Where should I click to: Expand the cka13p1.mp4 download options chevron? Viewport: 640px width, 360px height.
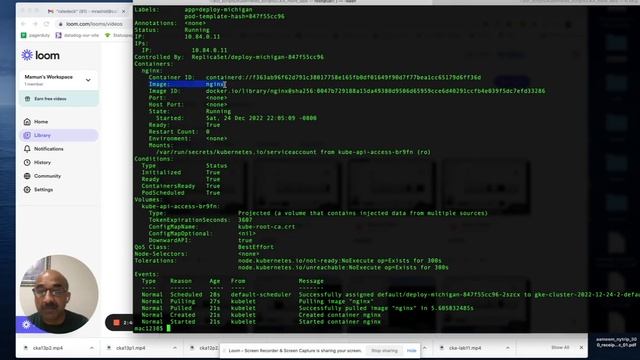(175, 348)
